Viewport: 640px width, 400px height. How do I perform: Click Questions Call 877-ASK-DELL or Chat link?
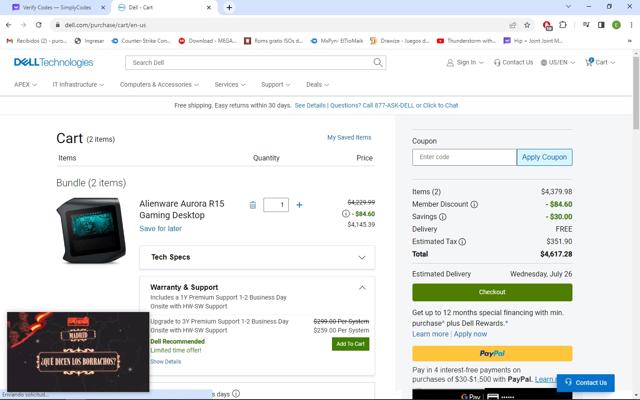[394, 105]
